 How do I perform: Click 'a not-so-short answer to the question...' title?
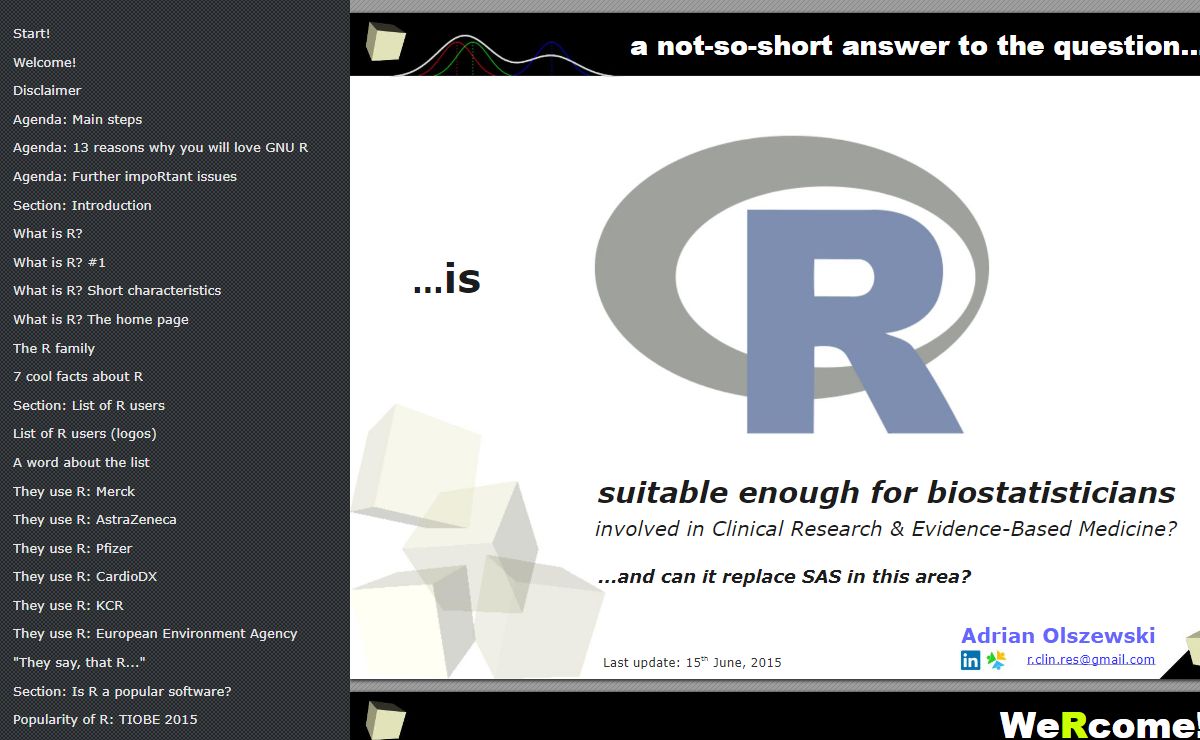coord(914,46)
